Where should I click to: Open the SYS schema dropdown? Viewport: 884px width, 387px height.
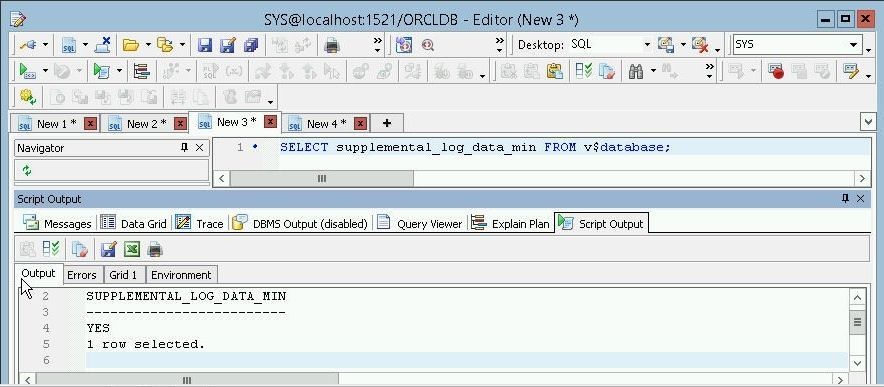tap(854, 45)
